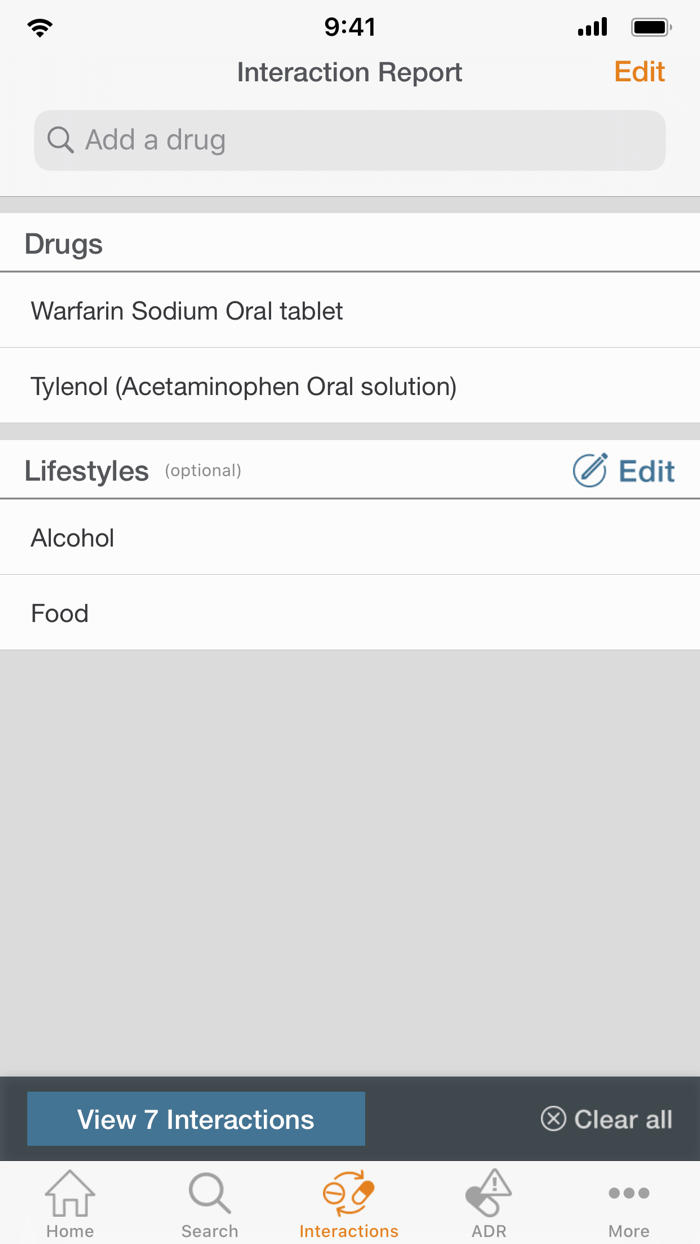Select the Search magnifier in bottom navigation
The image size is (700, 1244).
click(209, 1193)
